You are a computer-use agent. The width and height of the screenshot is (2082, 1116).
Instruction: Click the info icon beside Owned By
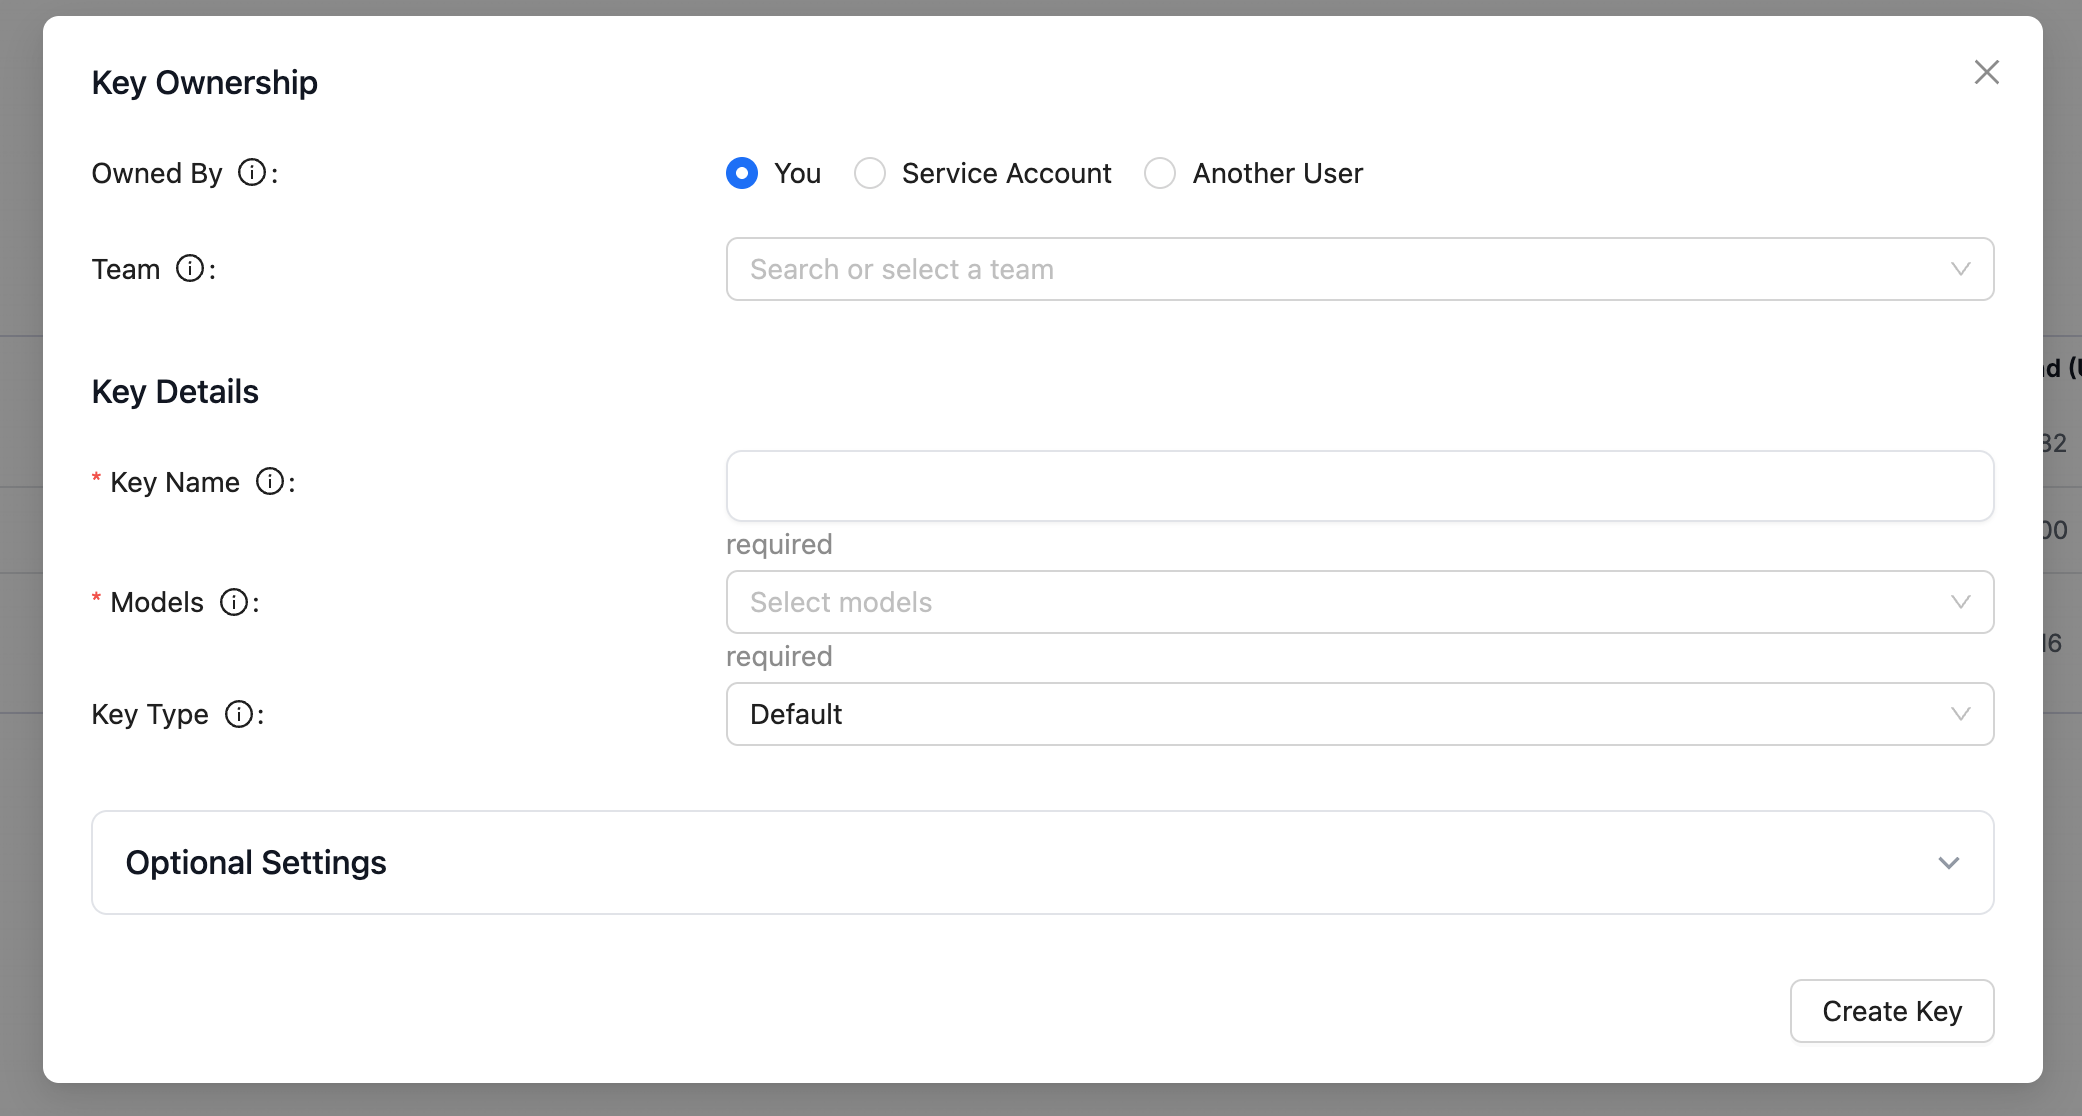252,173
